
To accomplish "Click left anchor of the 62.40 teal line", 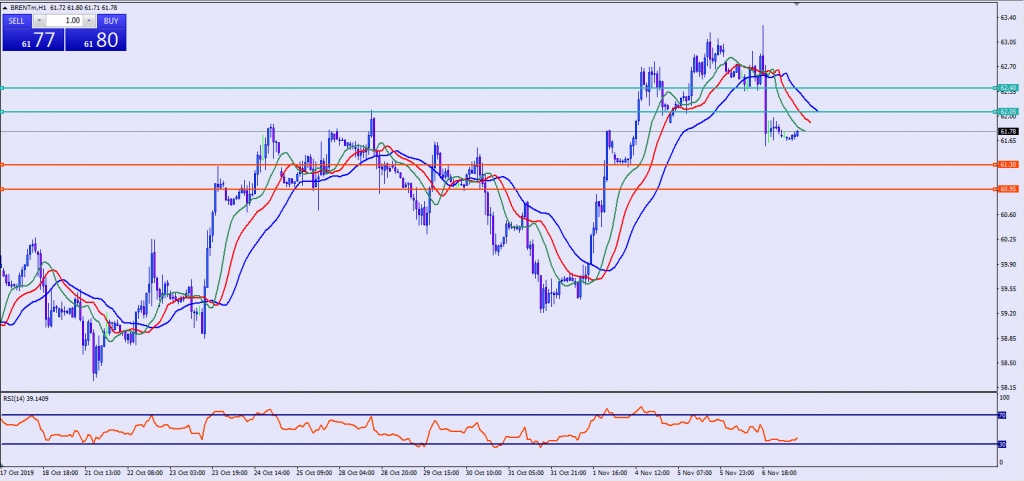I will [3, 88].
